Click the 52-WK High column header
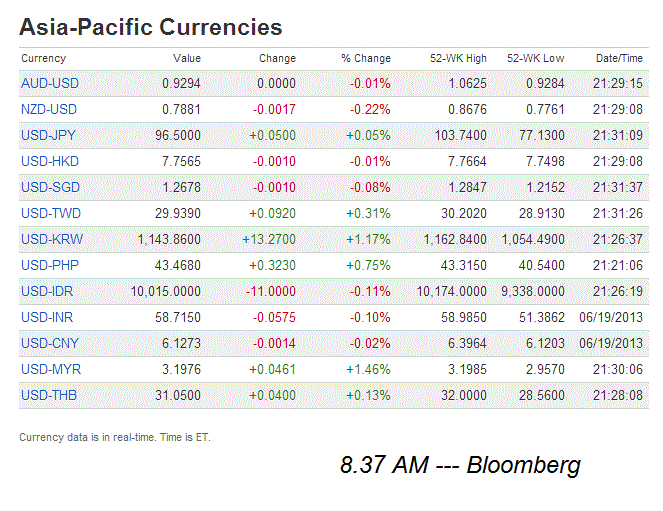The height and width of the screenshot is (511, 663). (x=458, y=58)
